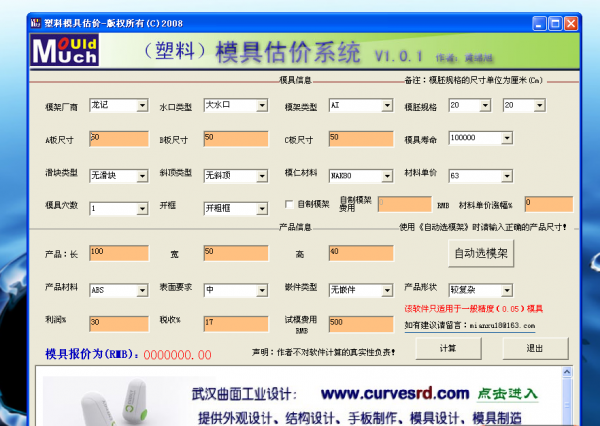This screenshot has height=426, width=600.
Task: Click the Mould Much logo icon
Action: coord(64,50)
